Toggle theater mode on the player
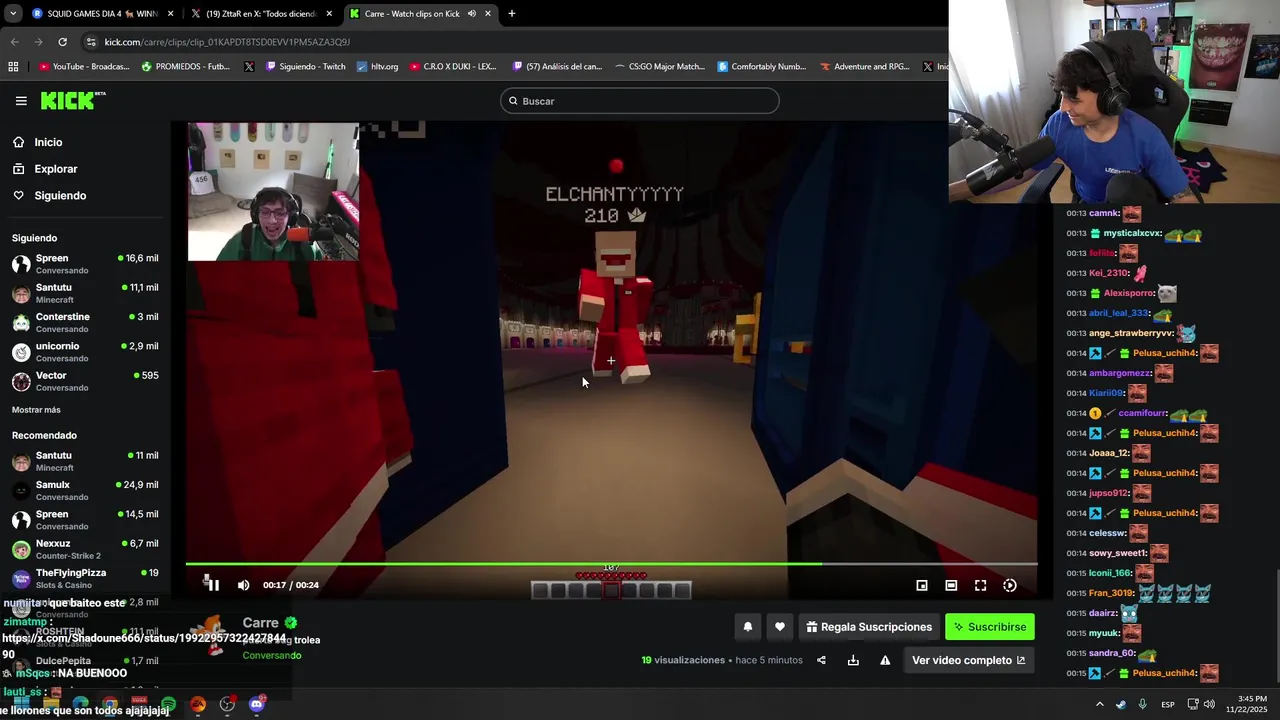 point(951,585)
